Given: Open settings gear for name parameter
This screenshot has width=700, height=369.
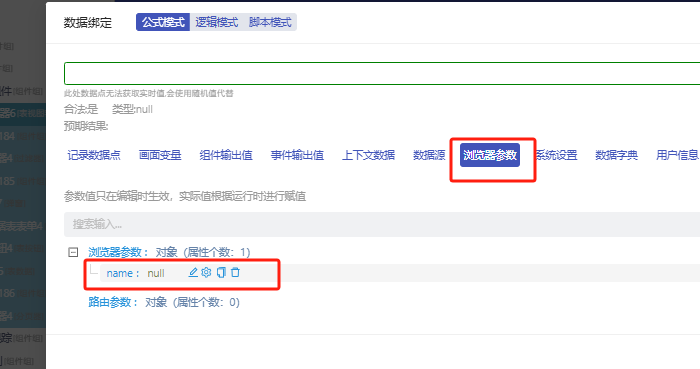Looking at the screenshot, I should 206,272.
